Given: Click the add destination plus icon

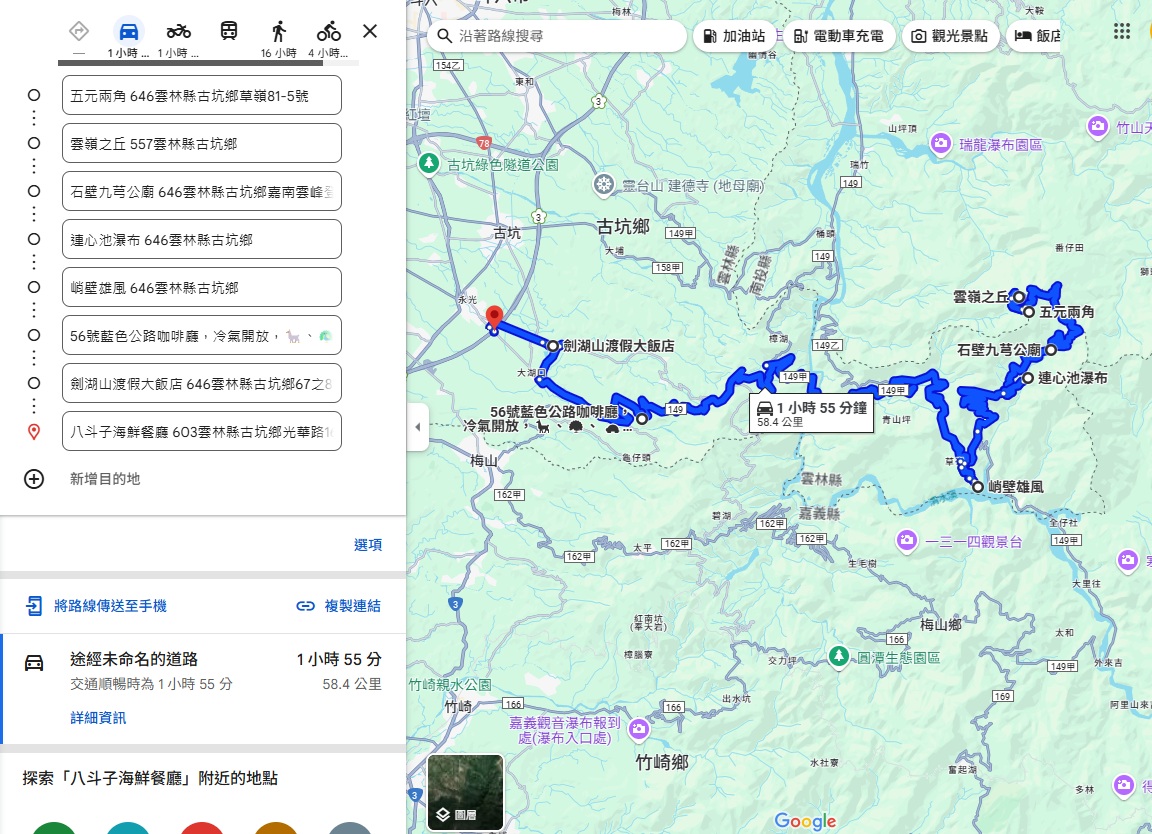Looking at the screenshot, I should (x=34, y=479).
